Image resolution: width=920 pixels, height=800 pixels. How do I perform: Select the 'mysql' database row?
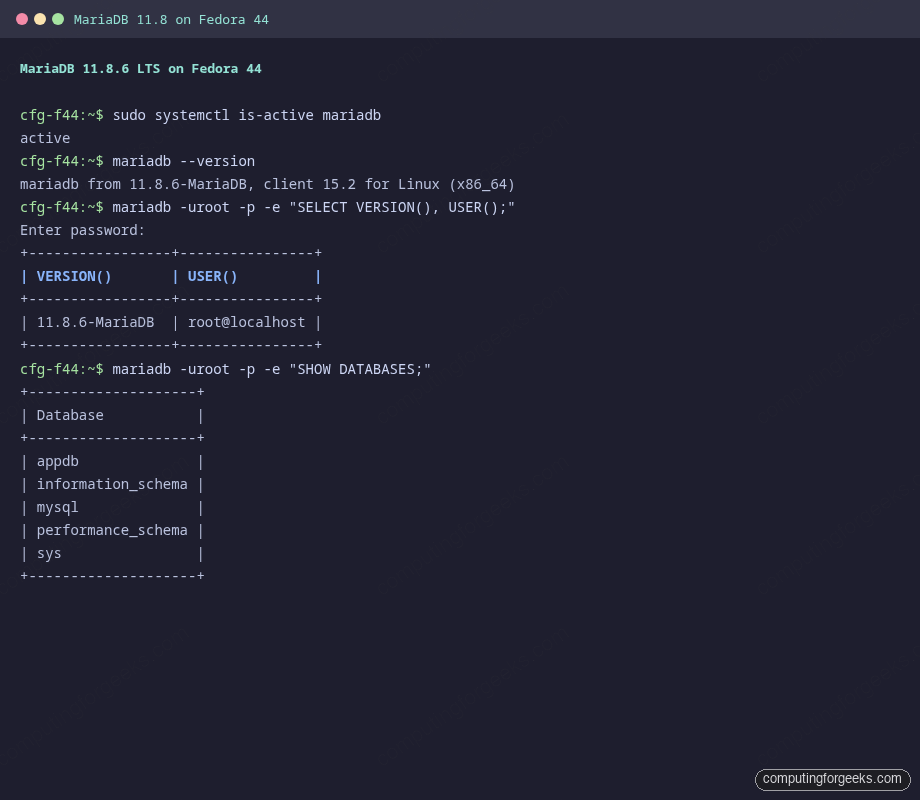click(x=112, y=507)
